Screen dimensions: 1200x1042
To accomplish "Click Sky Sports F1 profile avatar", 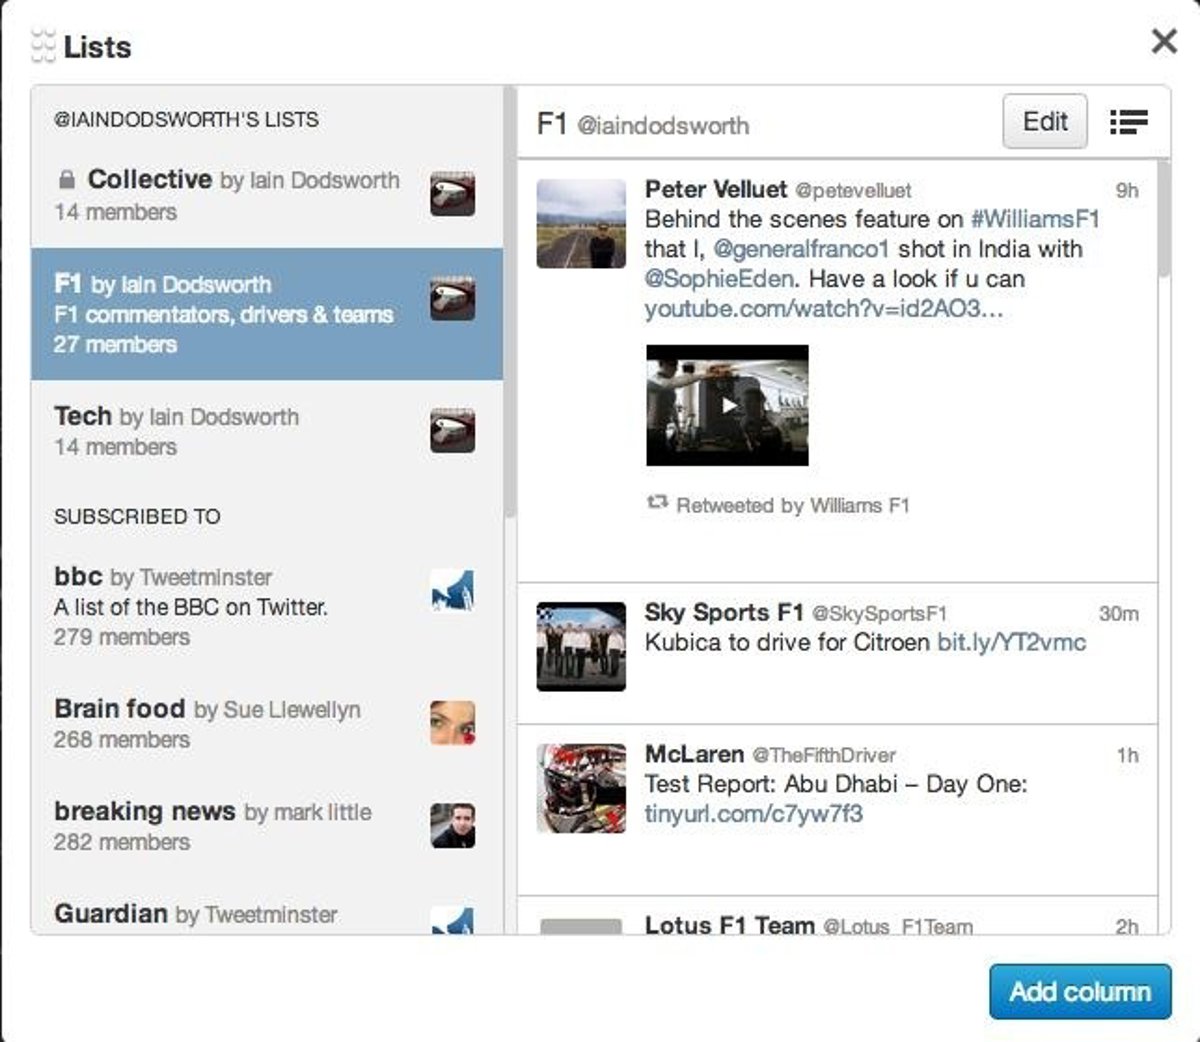I will point(581,646).
